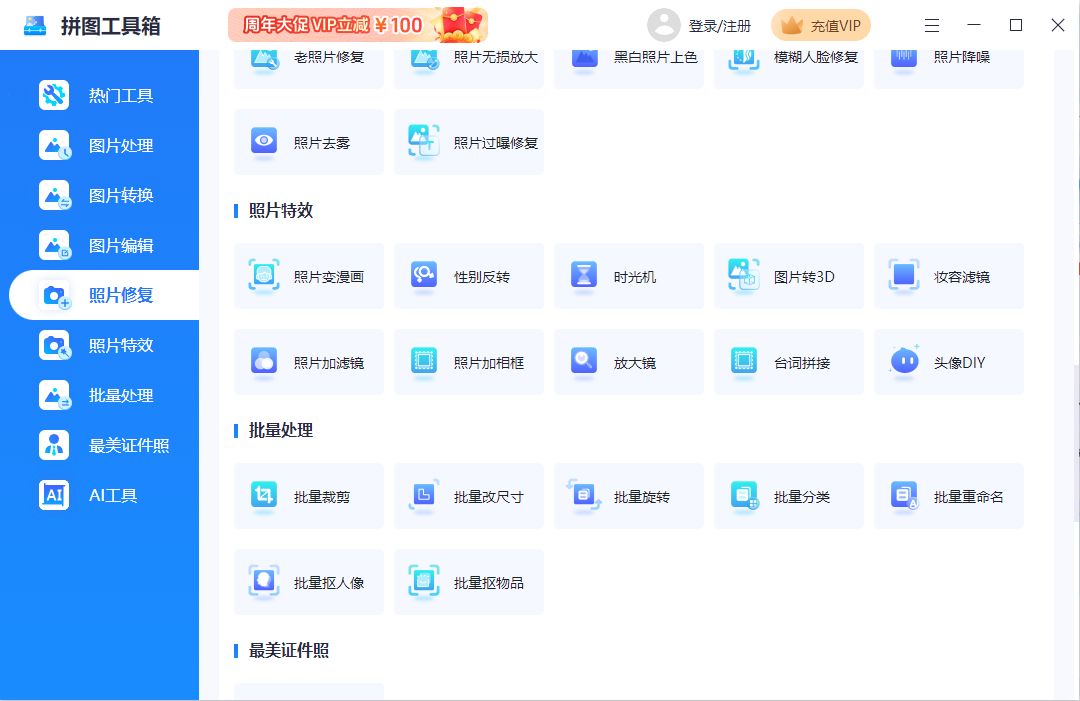Open the 周年大促 VIP promotion banner
This screenshot has width=1080, height=701.
point(357,25)
